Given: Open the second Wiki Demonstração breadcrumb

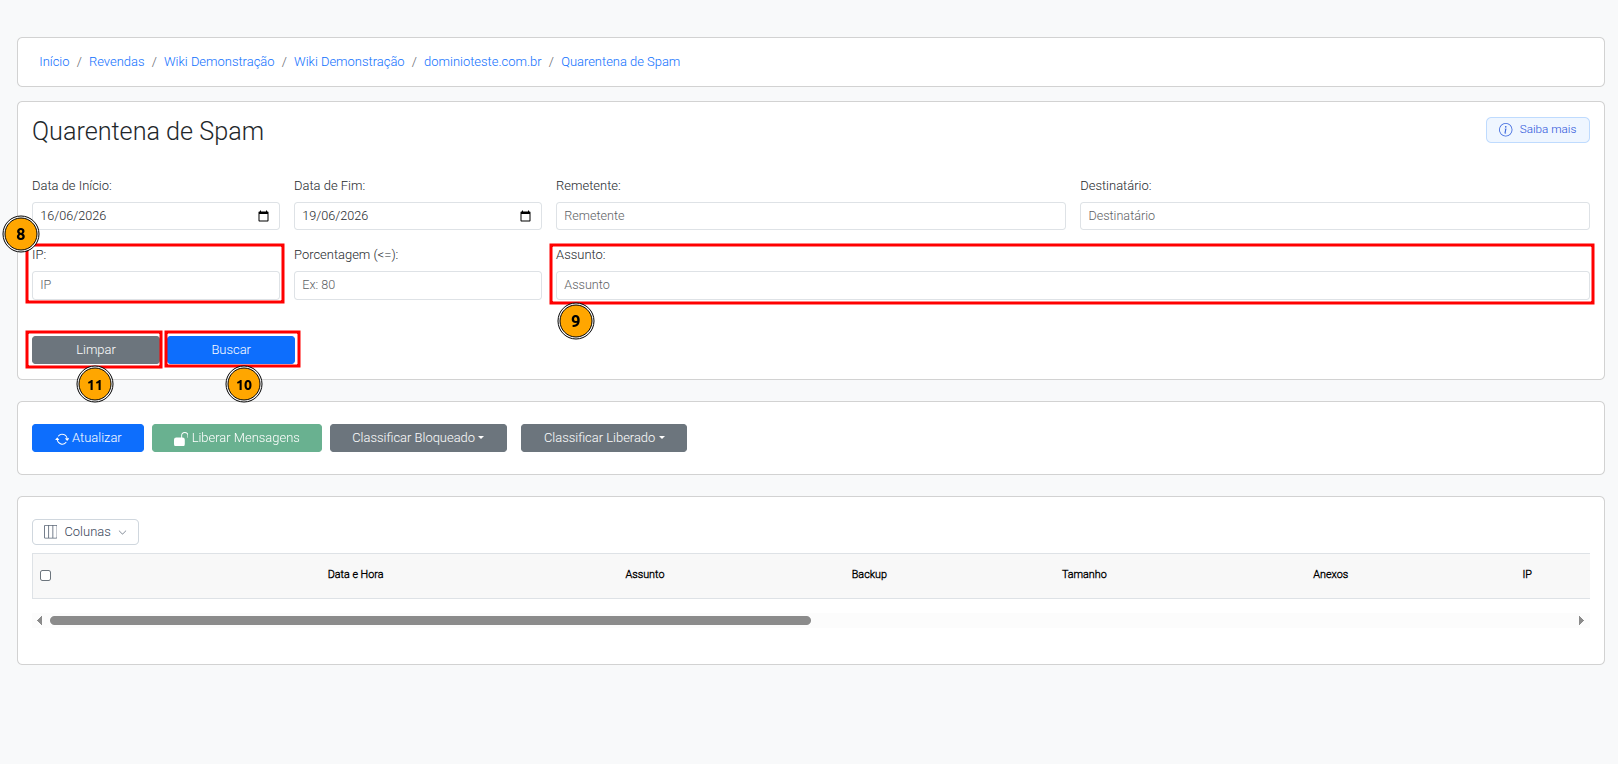Looking at the screenshot, I should point(349,62).
